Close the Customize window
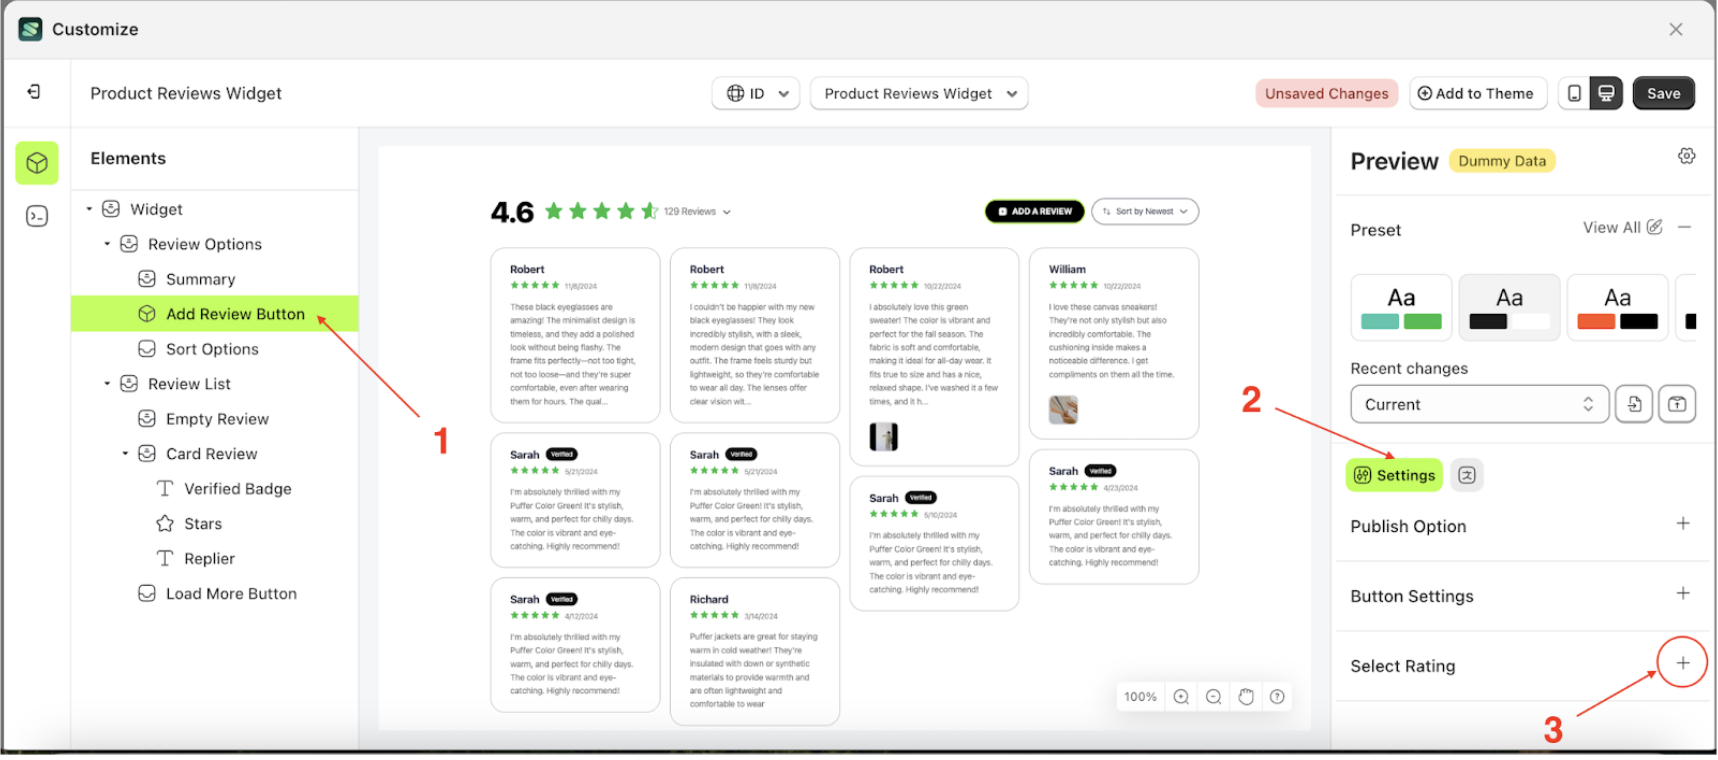The width and height of the screenshot is (1718, 760). [x=1676, y=29]
